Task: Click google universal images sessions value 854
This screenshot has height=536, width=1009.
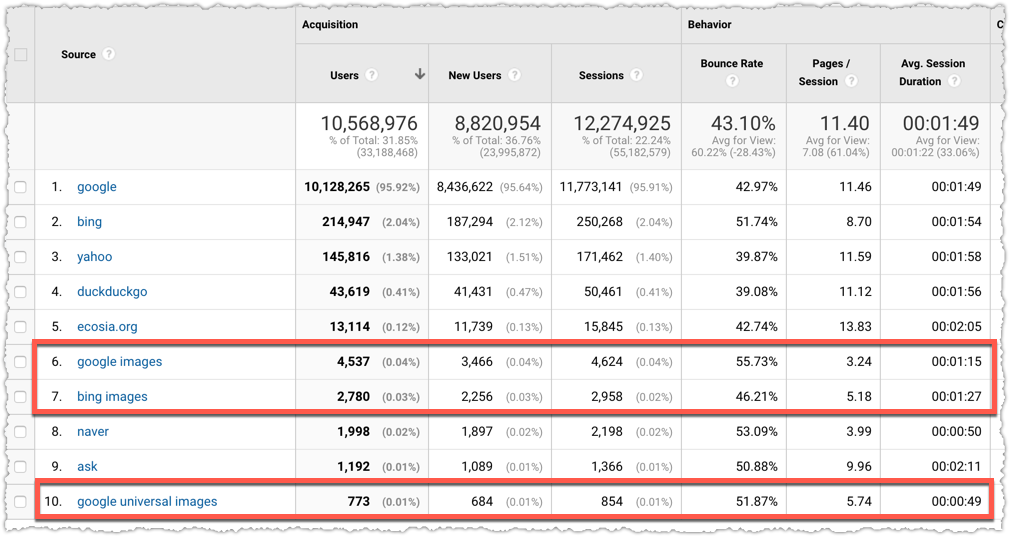Action: pos(611,501)
